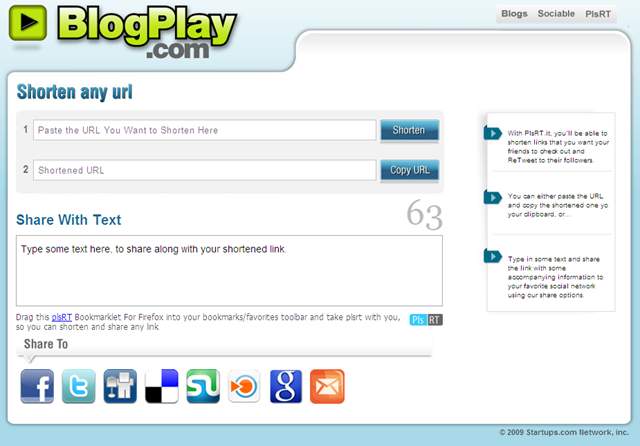The image size is (640, 446).
Task: Click the 'Shorten any url' heading
Action: [75, 92]
